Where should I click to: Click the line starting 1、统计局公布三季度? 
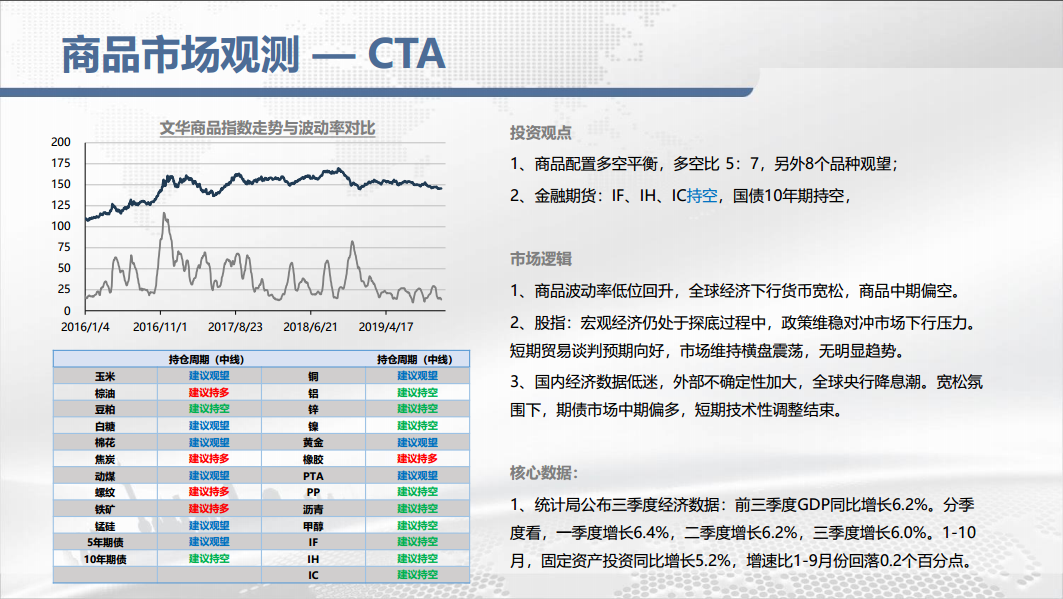pos(742,505)
